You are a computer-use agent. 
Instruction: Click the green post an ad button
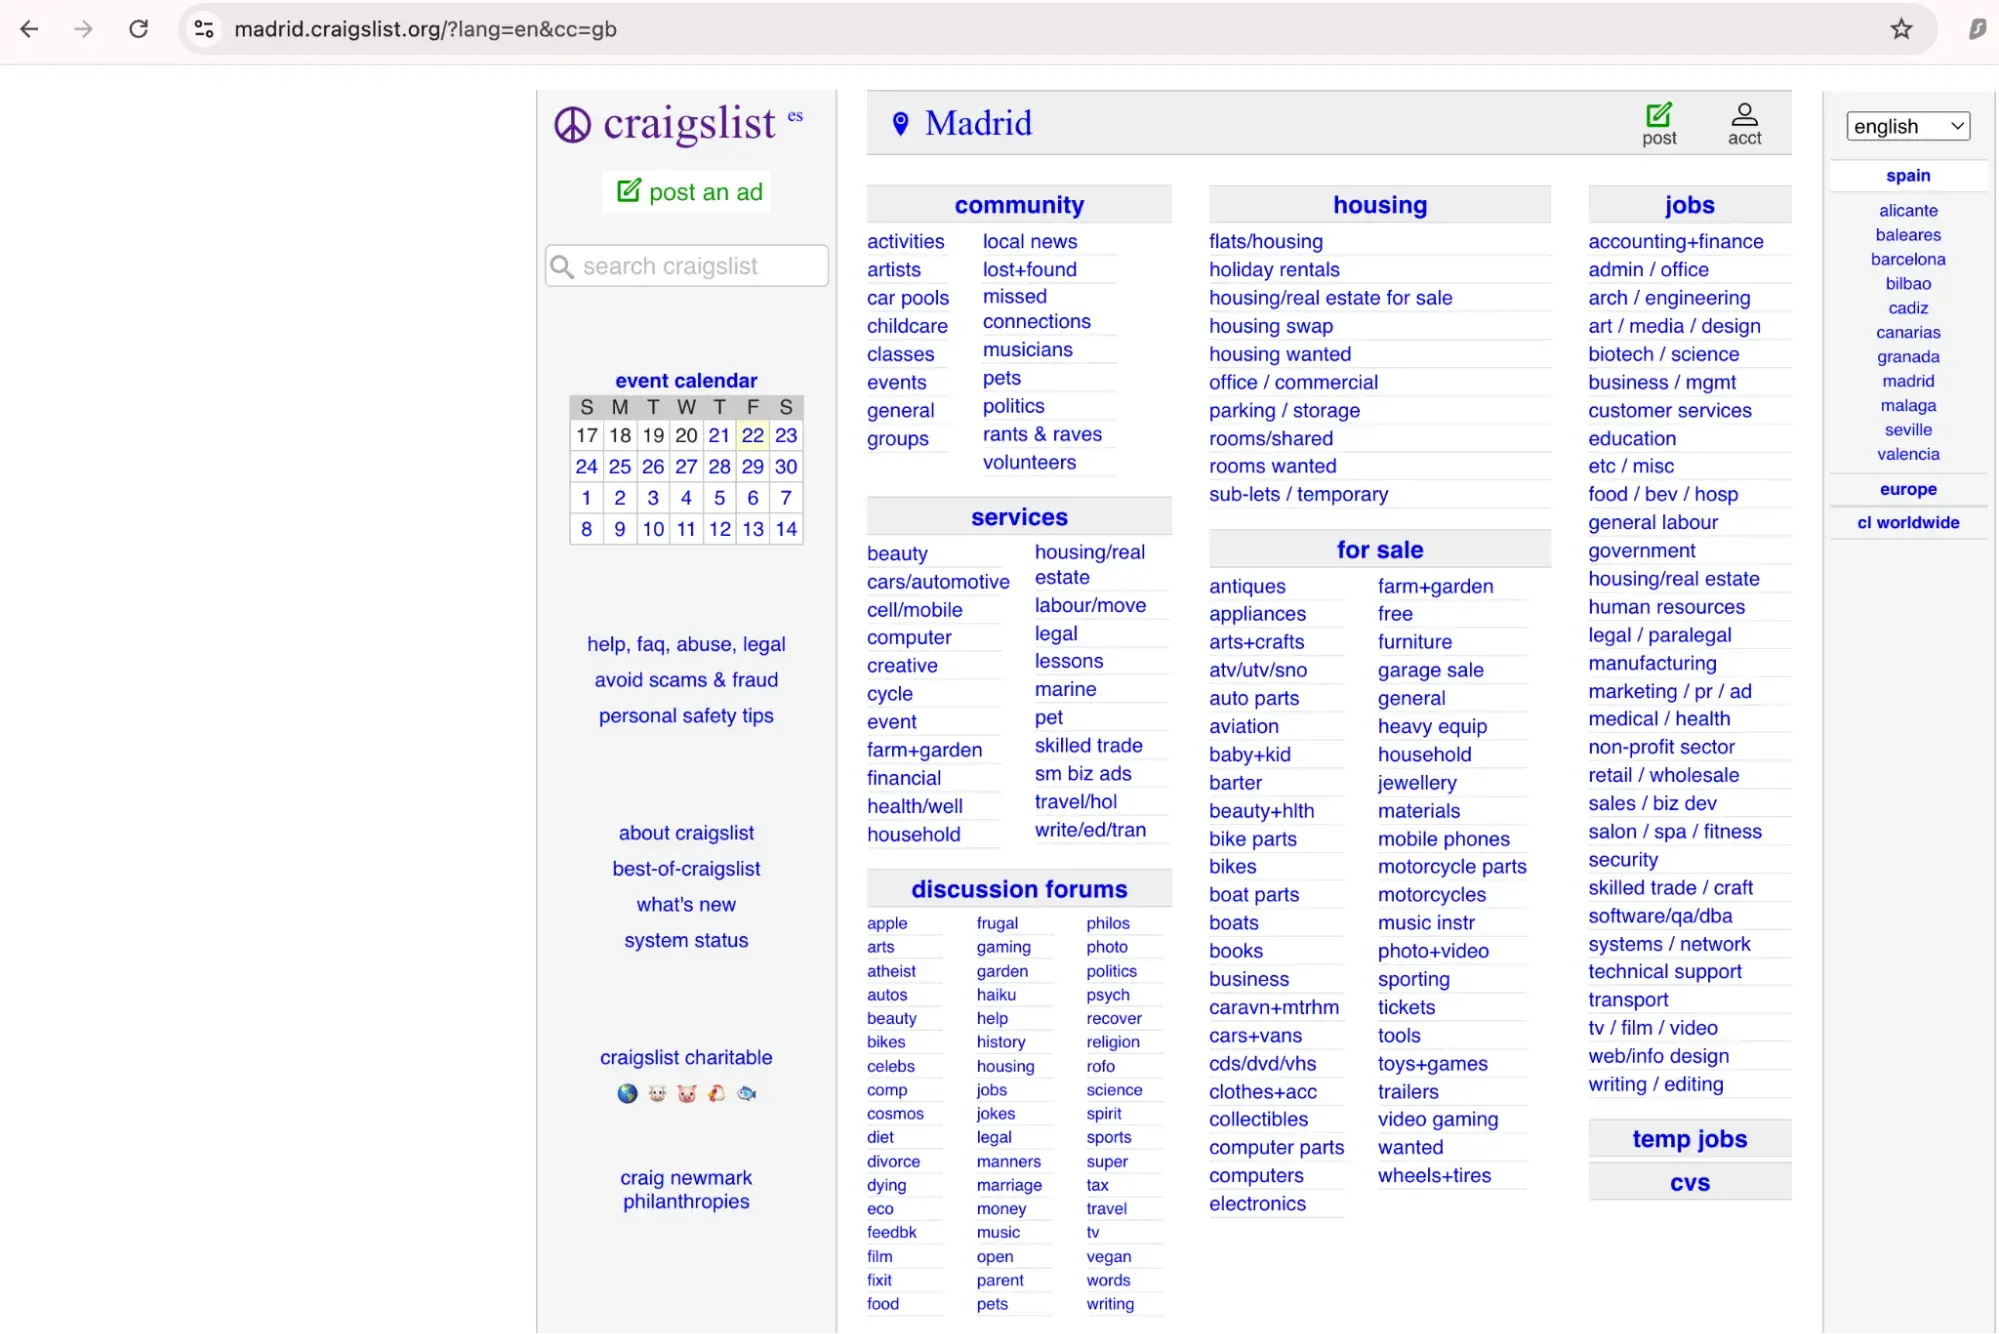(688, 191)
